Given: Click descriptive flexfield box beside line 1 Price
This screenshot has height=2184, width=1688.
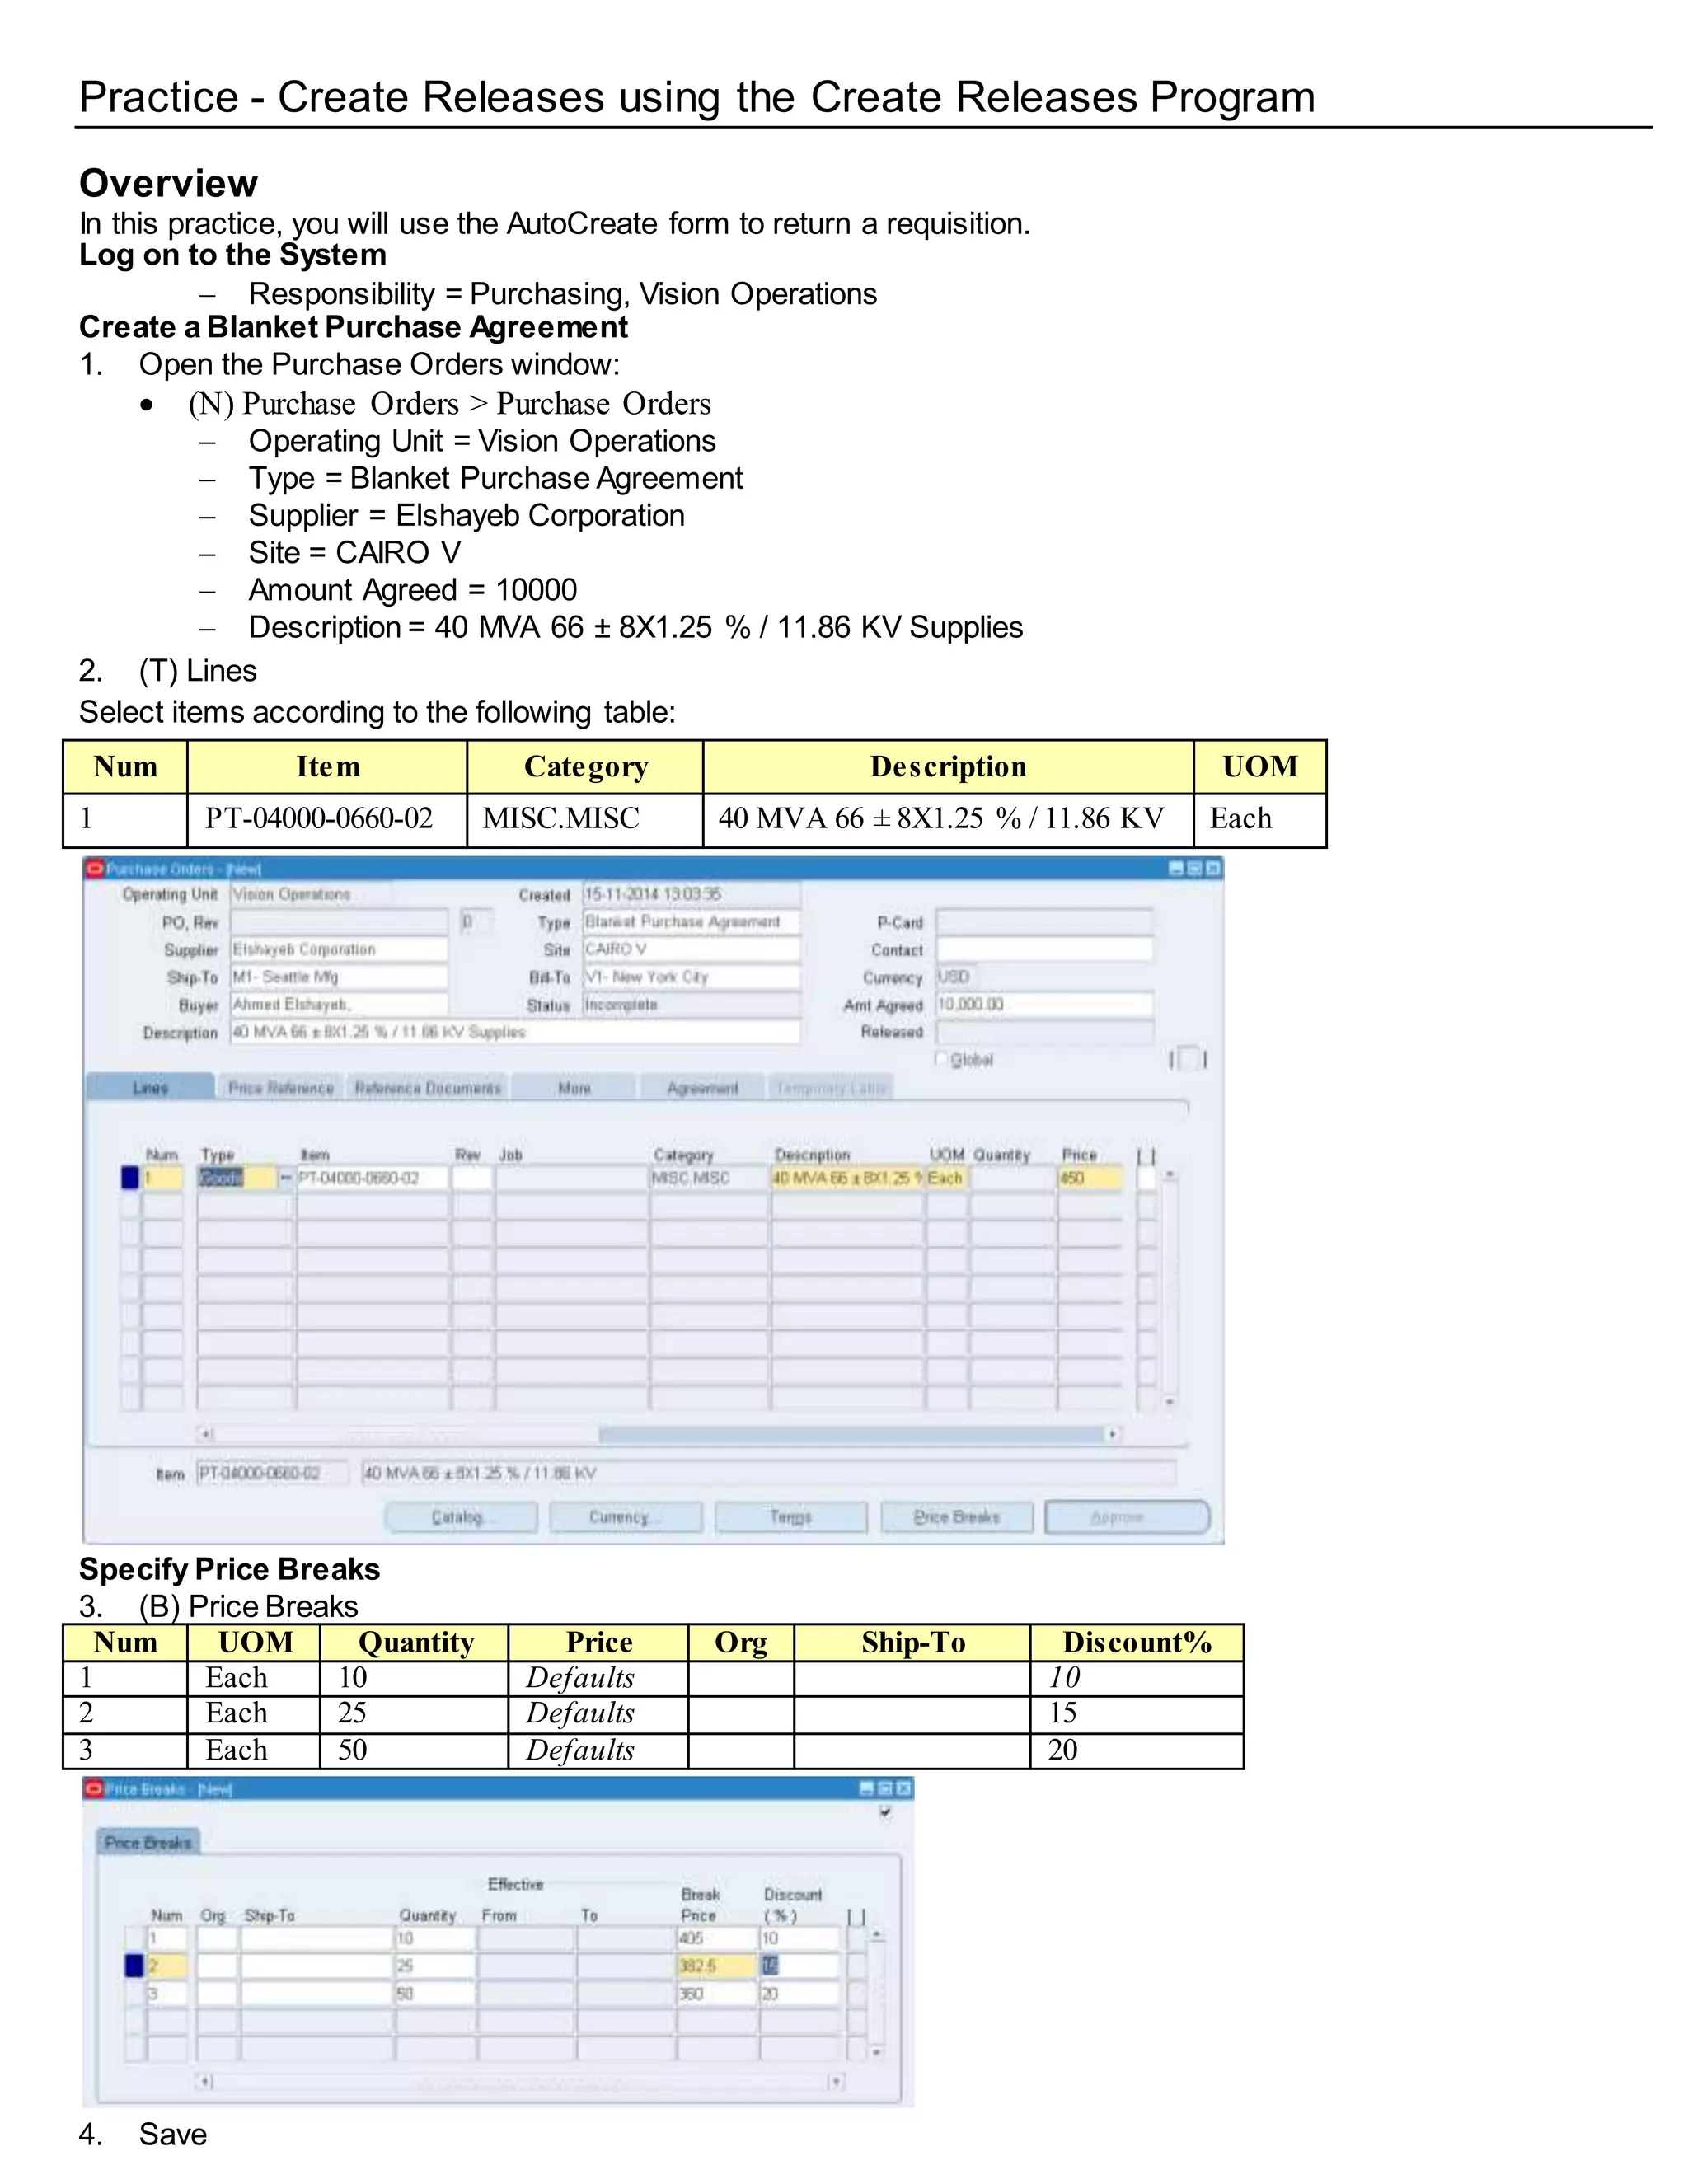Looking at the screenshot, I should (x=1147, y=1178).
